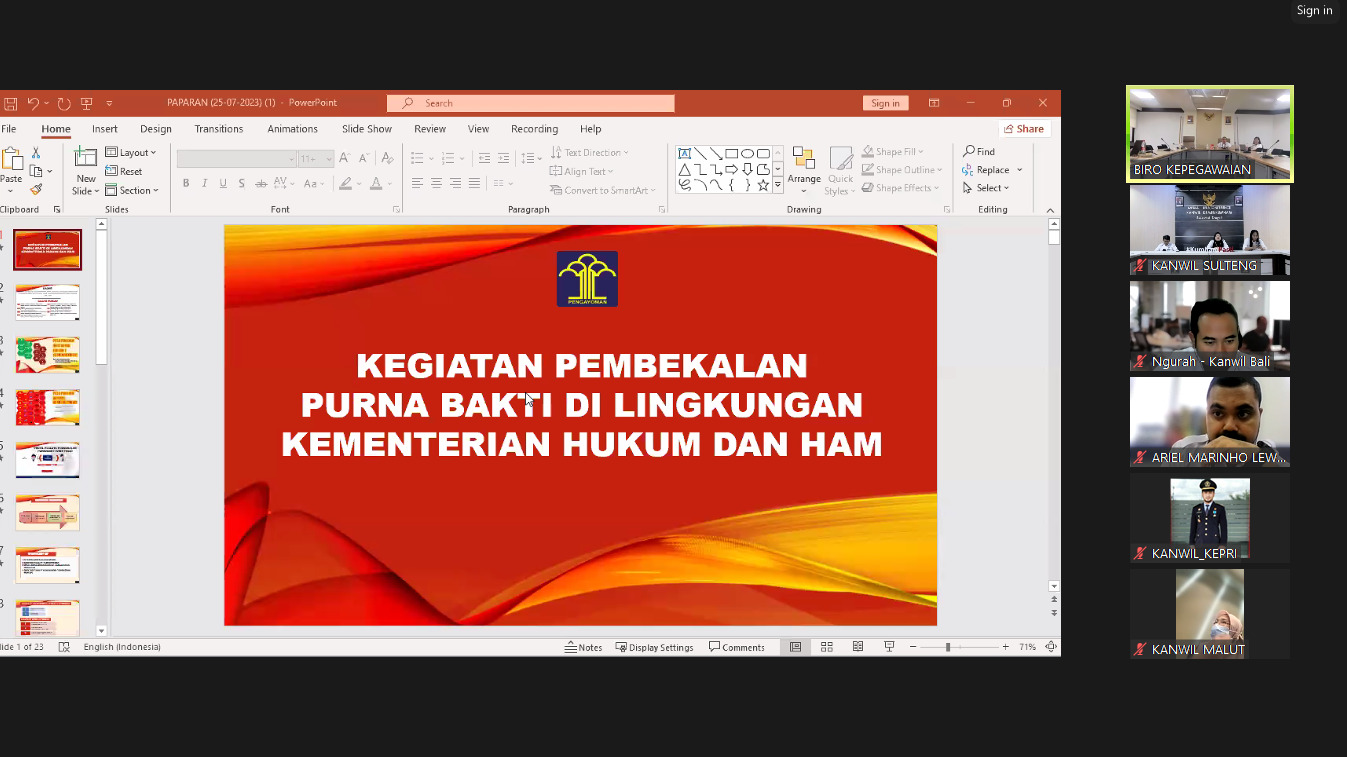Select slide 3 in the thumbnail panel
1347x757 pixels.
tap(47, 354)
